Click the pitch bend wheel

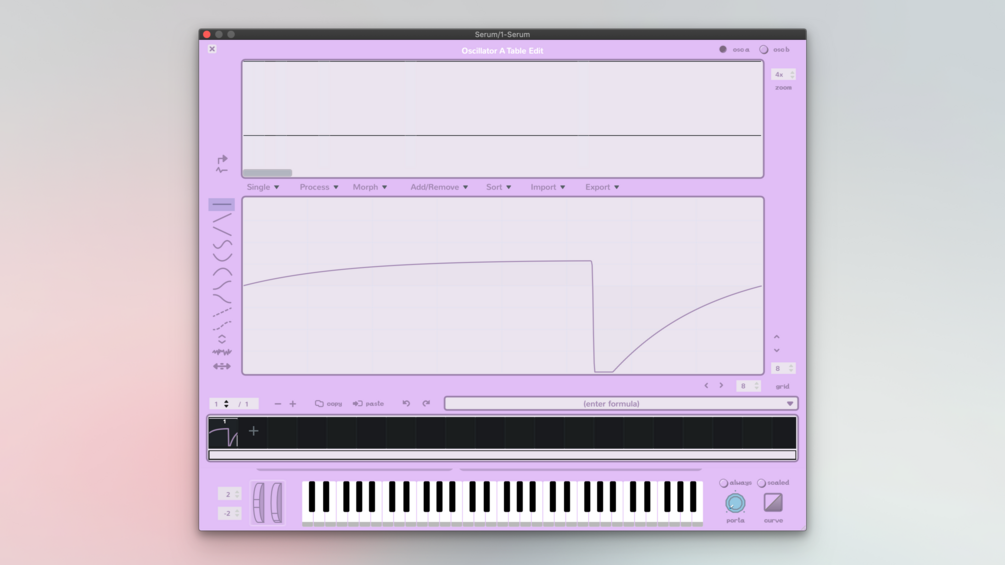(x=259, y=503)
